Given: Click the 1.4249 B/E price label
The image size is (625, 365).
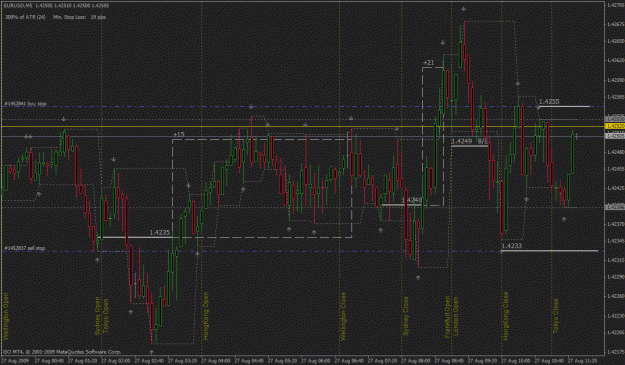Looking at the screenshot, I should [x=469, y=141].
